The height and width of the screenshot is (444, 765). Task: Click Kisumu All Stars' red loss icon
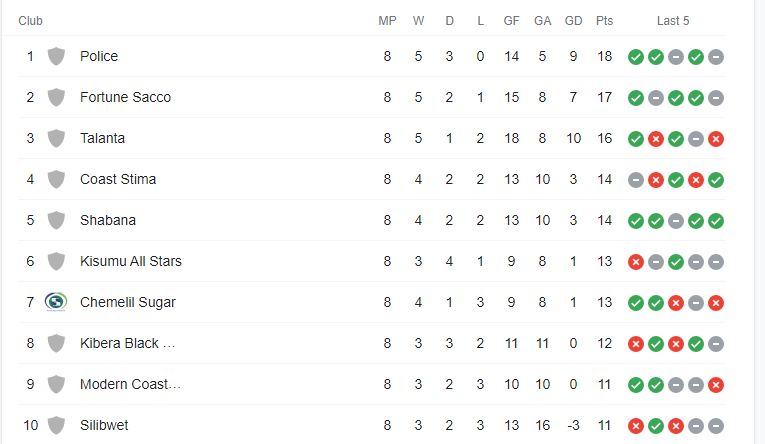click(x=636, y=262)
